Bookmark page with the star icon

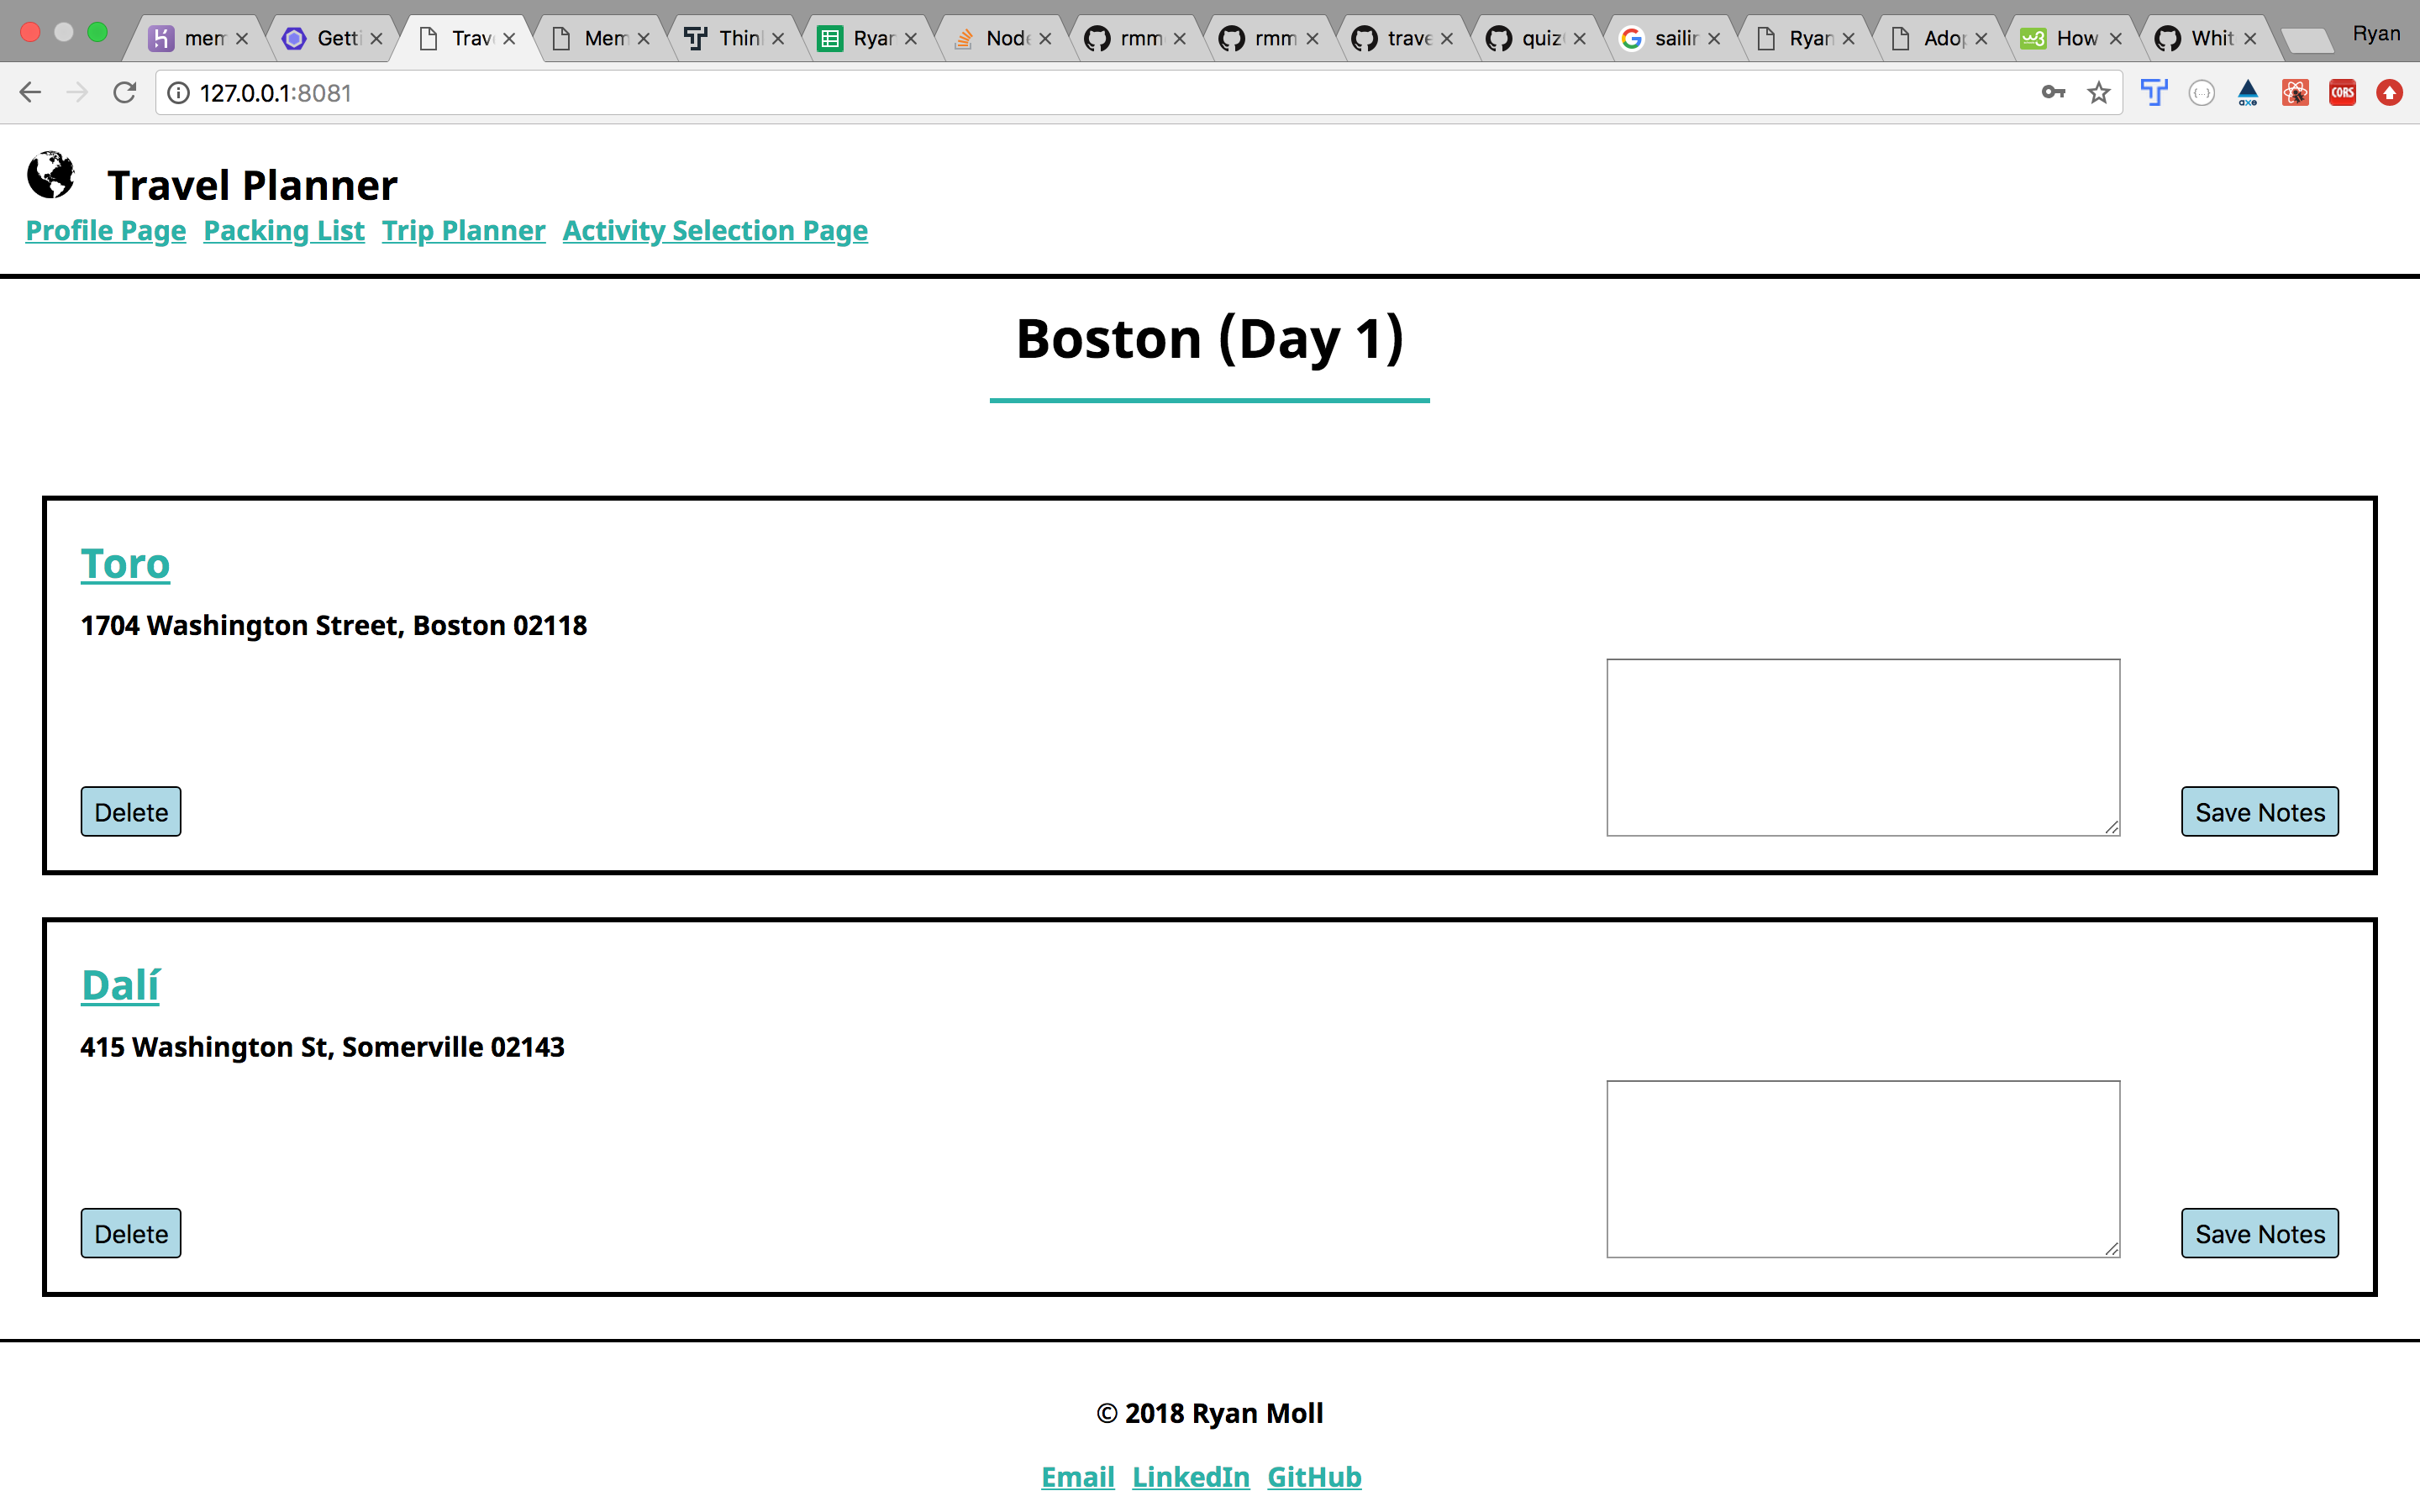coord(2098,93)
